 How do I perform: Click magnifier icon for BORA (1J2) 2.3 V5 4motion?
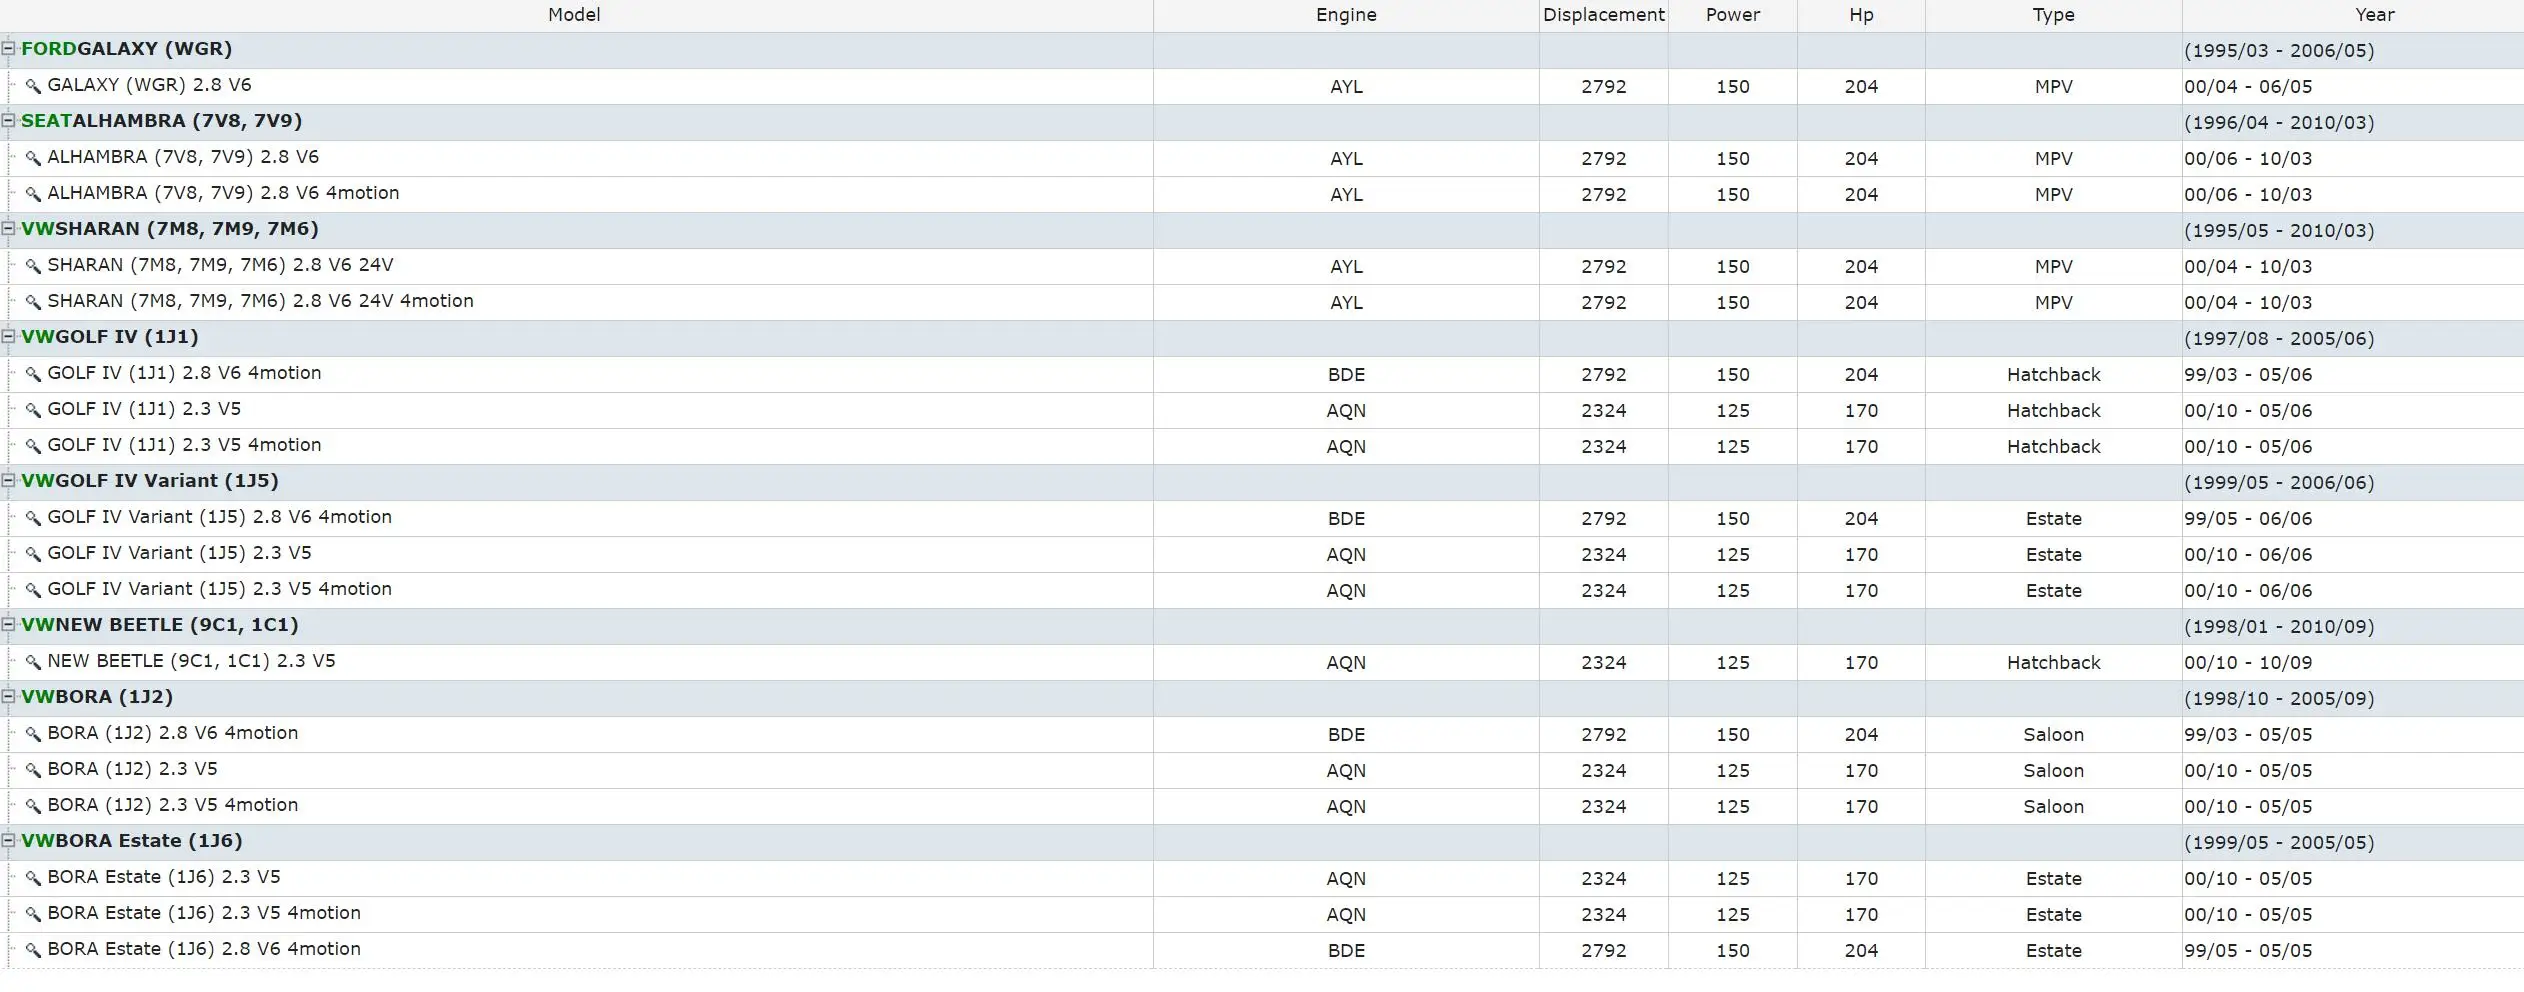point(33,806)
